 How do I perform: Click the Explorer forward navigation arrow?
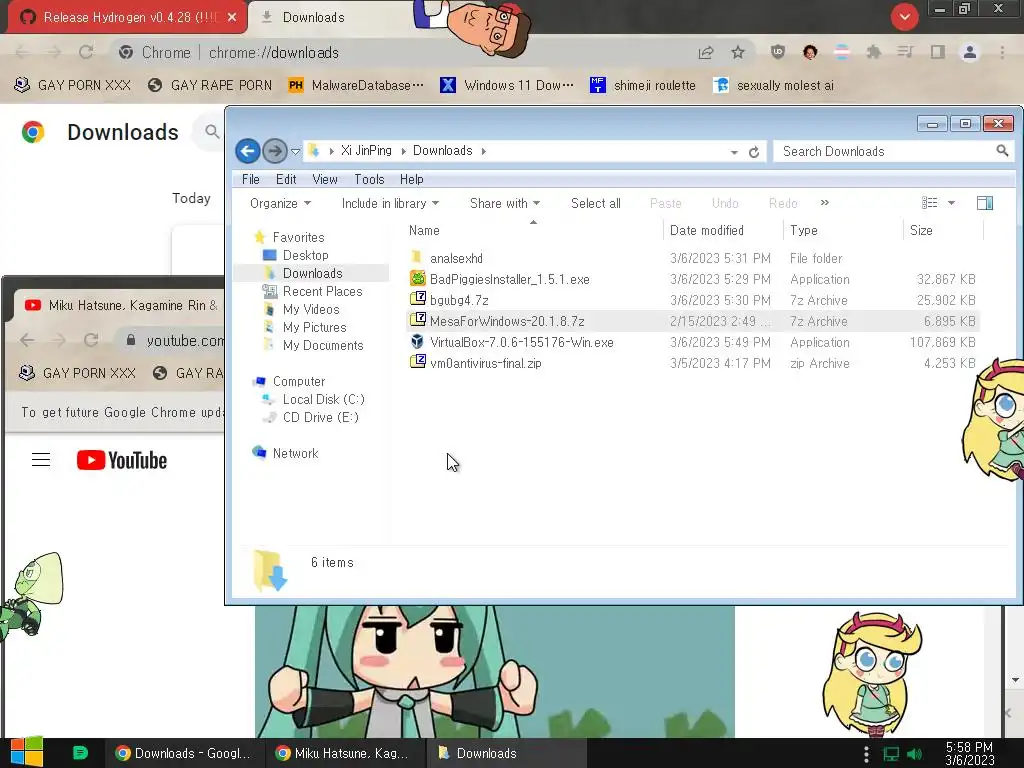(x=274, y=152)
